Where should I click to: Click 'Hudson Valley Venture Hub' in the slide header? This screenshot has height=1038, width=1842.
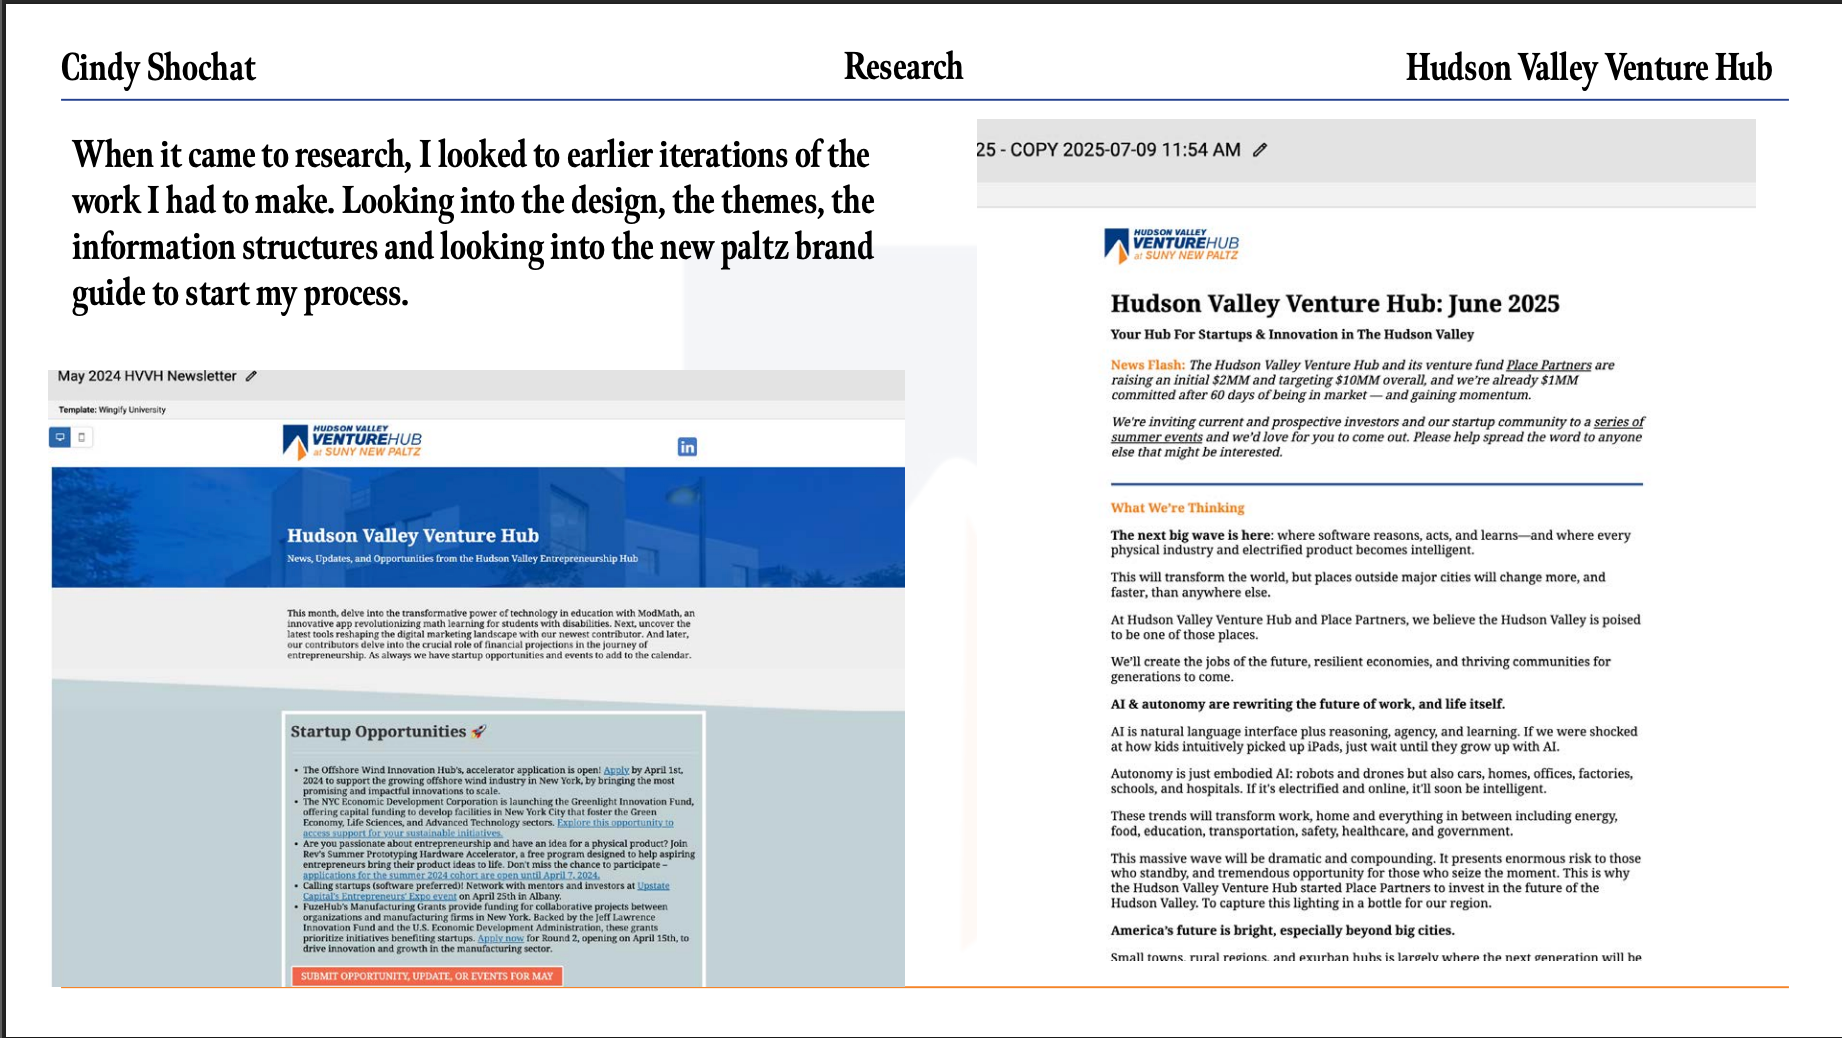(x=1589, y=68)
